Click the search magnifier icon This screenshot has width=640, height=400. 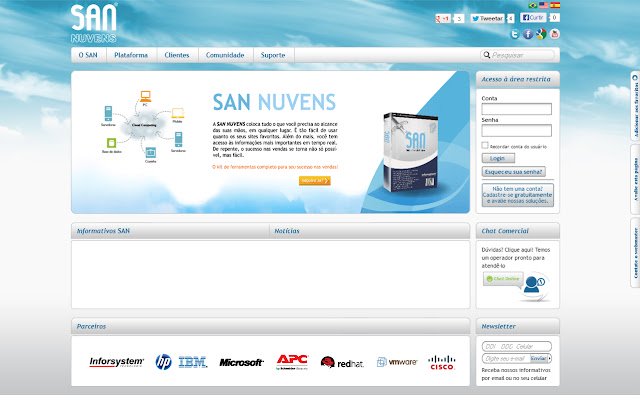point(487,55)
